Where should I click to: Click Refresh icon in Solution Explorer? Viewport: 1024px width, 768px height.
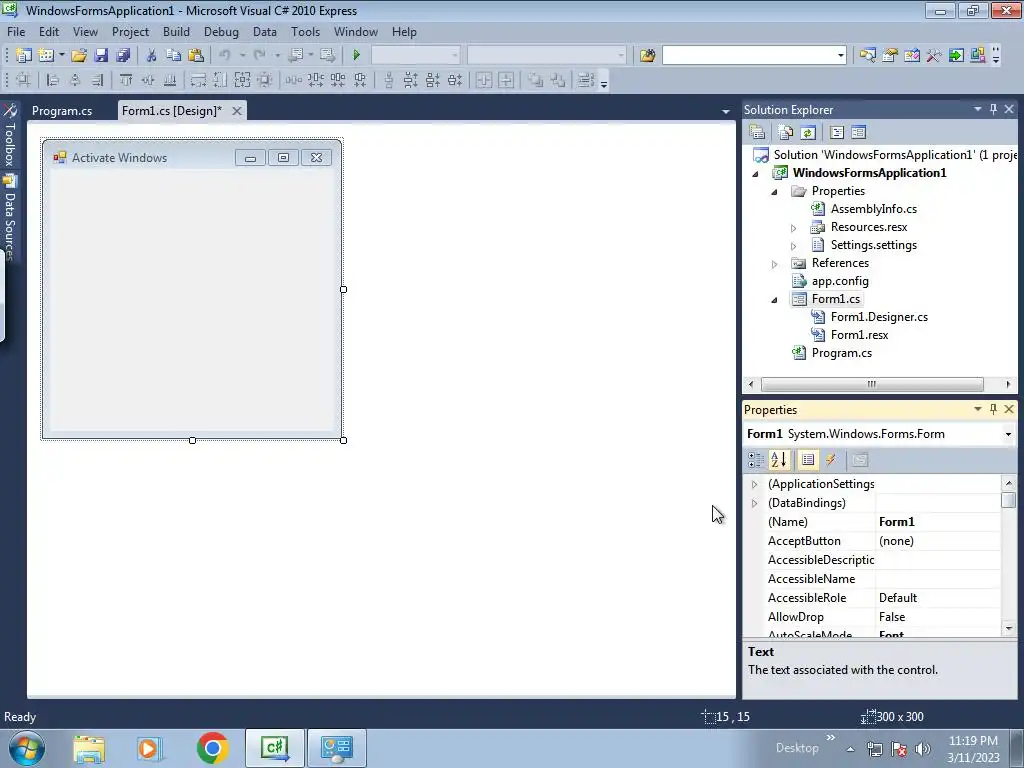tap(808, 133)
